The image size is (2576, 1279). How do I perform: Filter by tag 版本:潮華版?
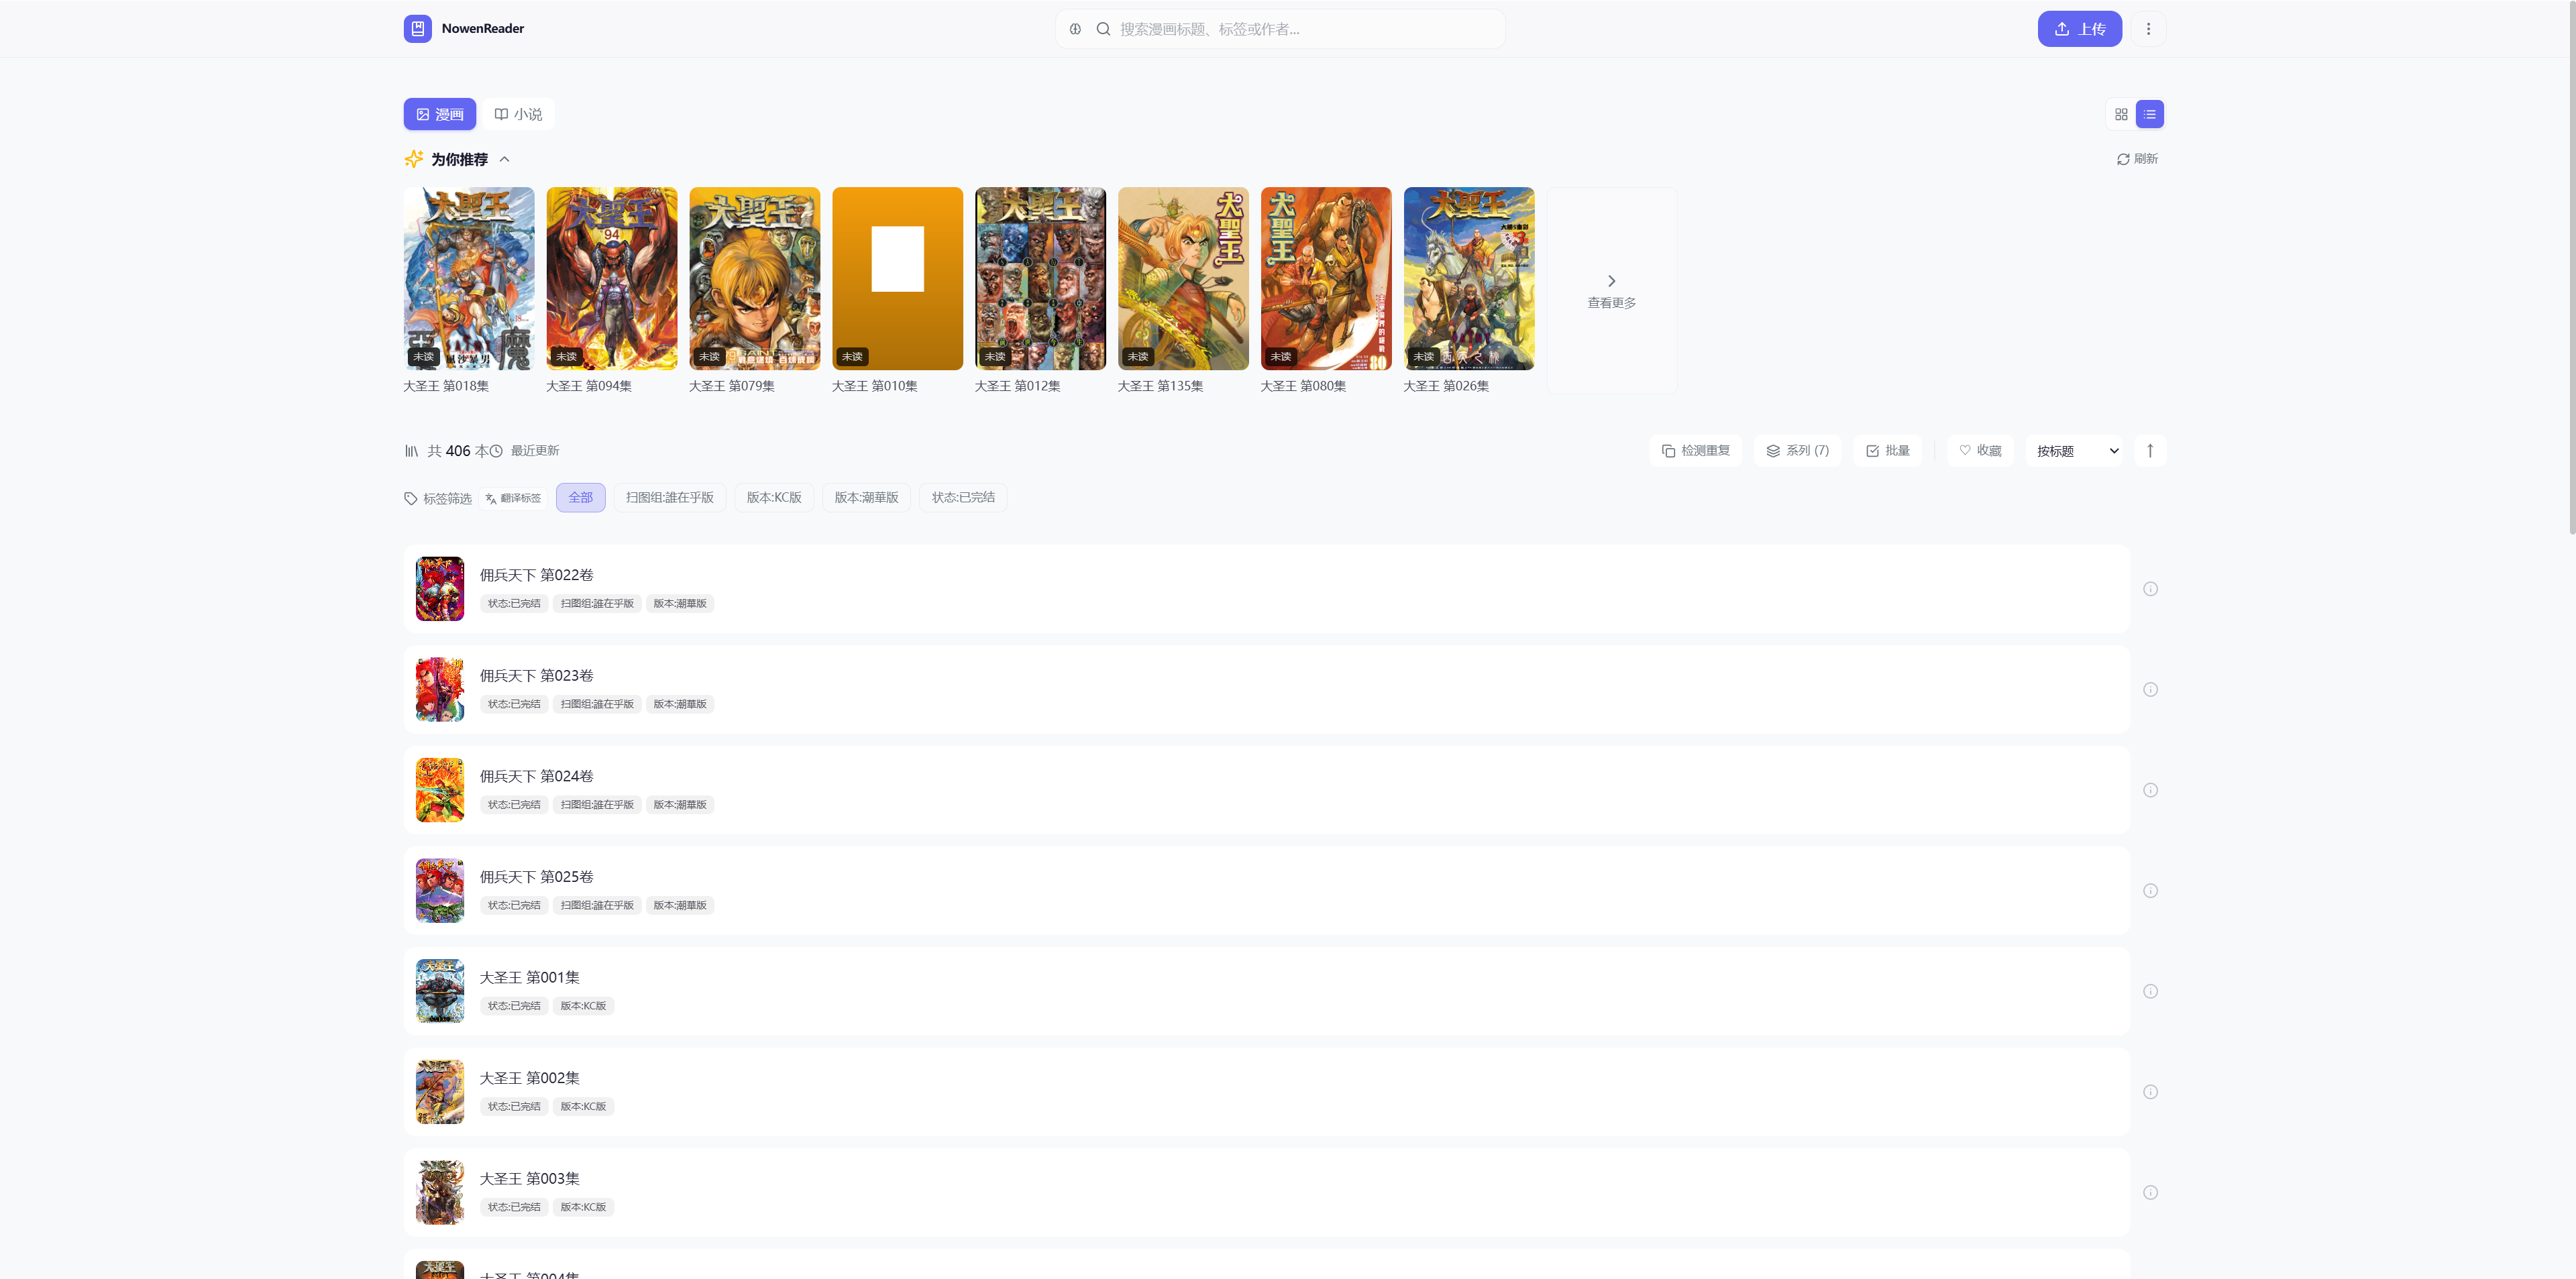click(866, 498)
